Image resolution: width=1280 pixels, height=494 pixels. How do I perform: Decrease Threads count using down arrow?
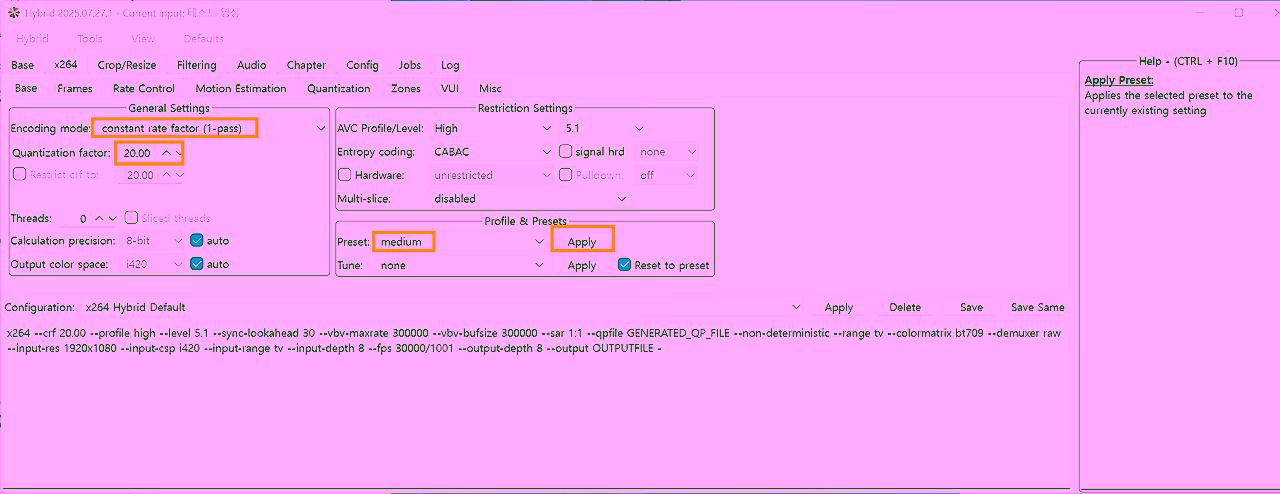click(x=112, y=218)
